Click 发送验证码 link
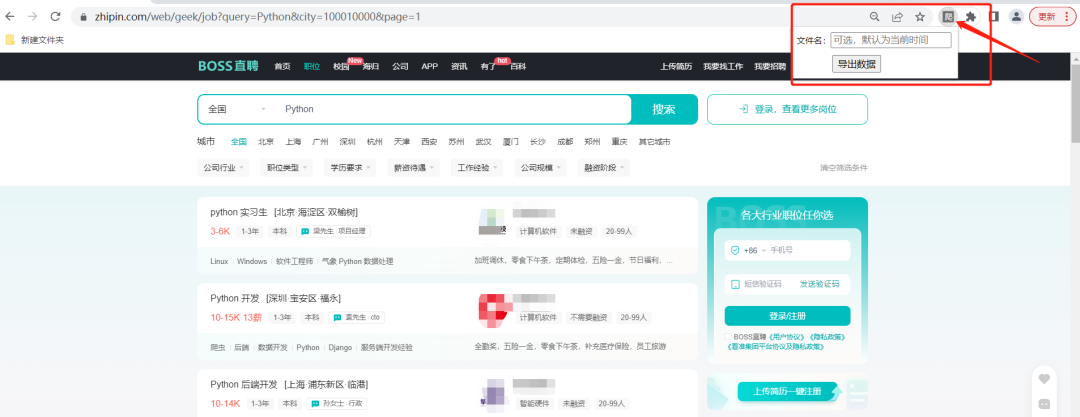The image size is (1080, 417). [x=819, y=284]
